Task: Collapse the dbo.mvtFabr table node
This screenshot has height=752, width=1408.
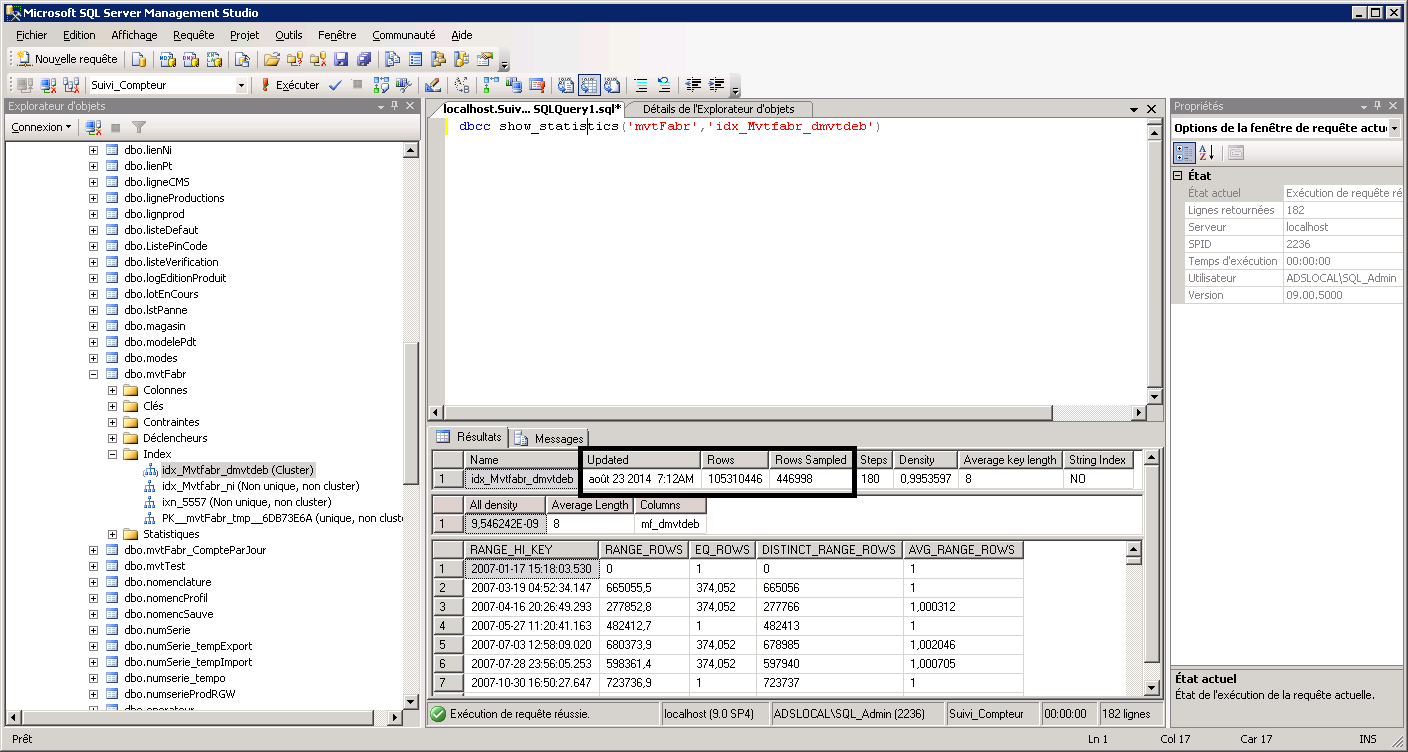Action: (x=93, y=374)
